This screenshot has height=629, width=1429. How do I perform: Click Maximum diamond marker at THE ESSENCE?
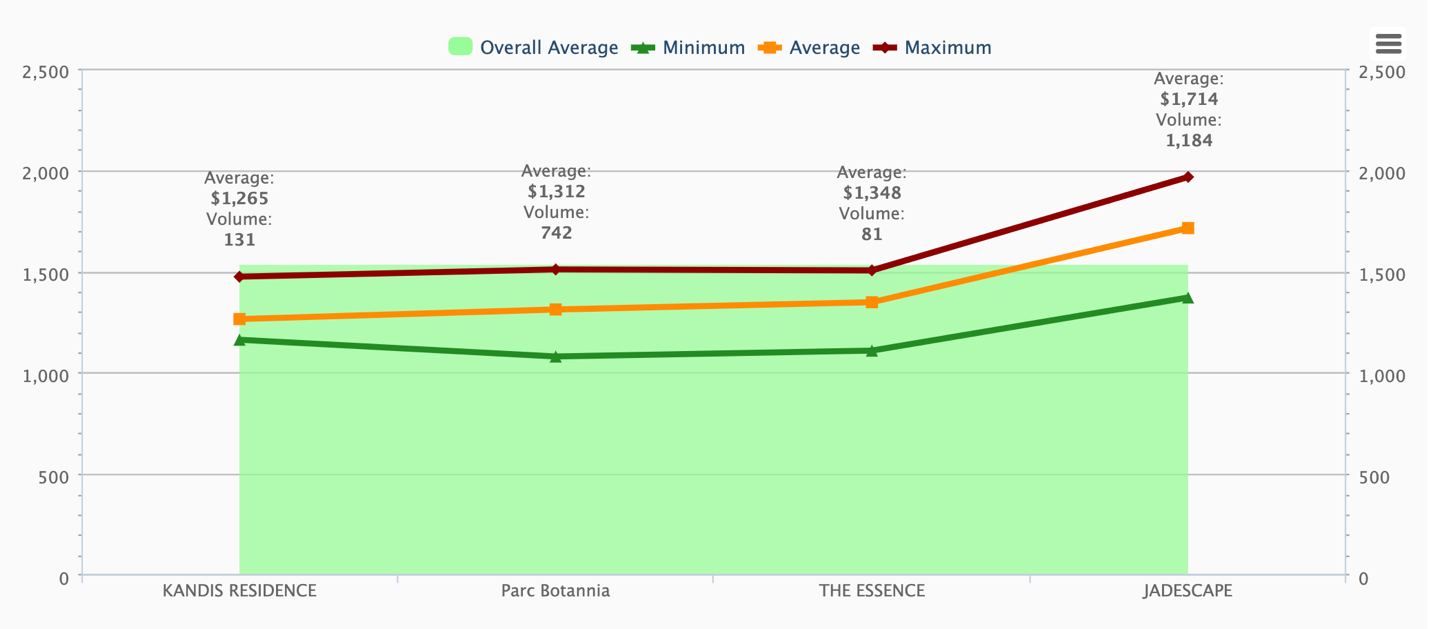872,270
